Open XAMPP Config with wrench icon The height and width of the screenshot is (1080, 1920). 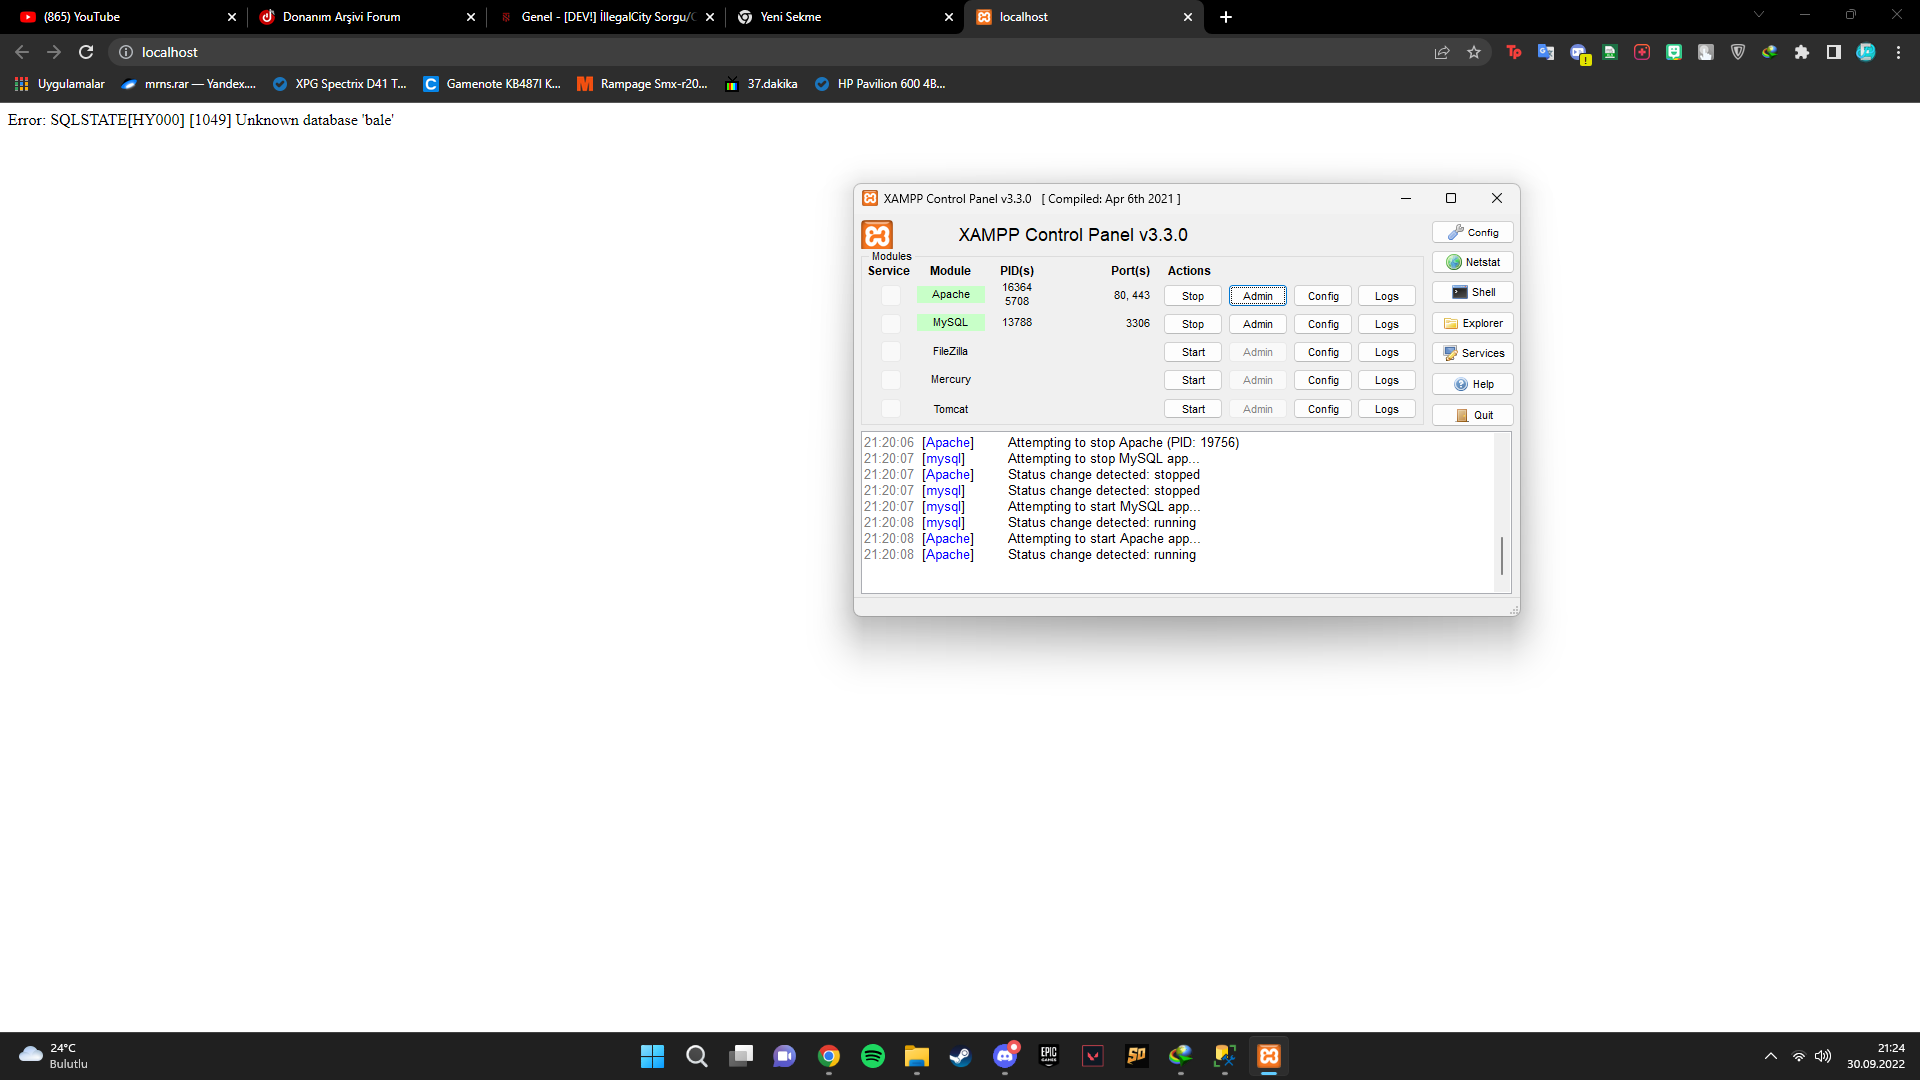click(1472, 232)
